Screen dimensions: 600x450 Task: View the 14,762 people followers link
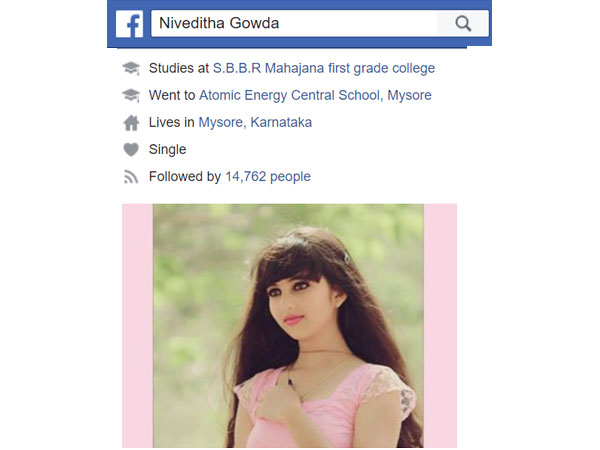tap(268, 176)
